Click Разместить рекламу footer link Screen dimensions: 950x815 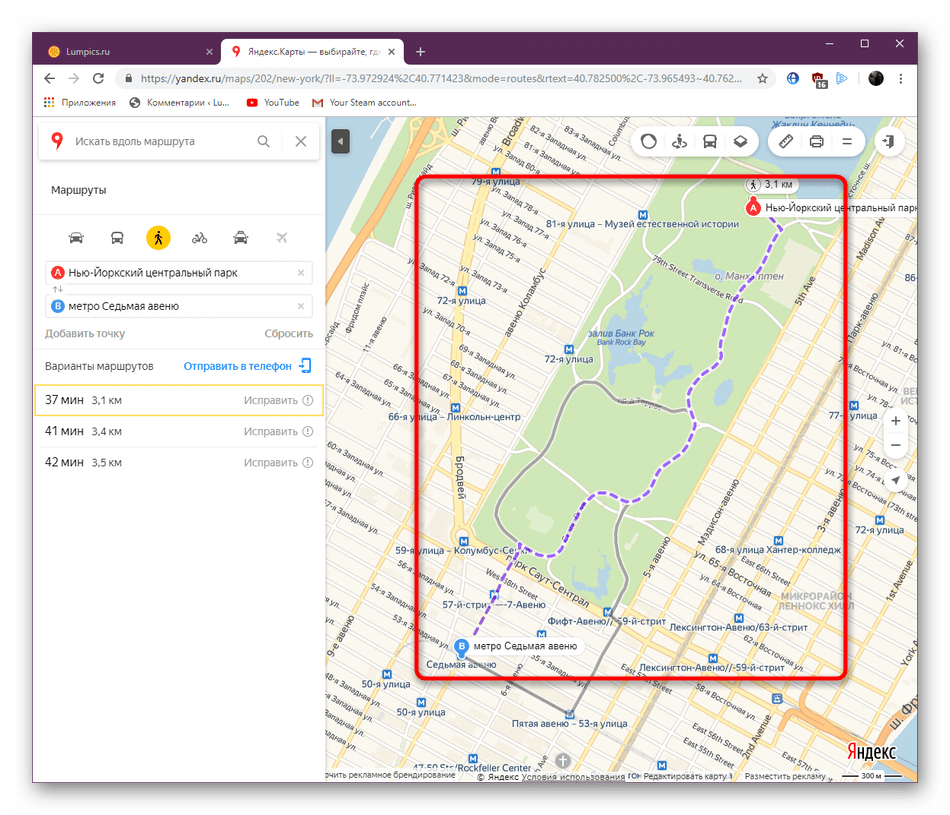pos(785,776)
